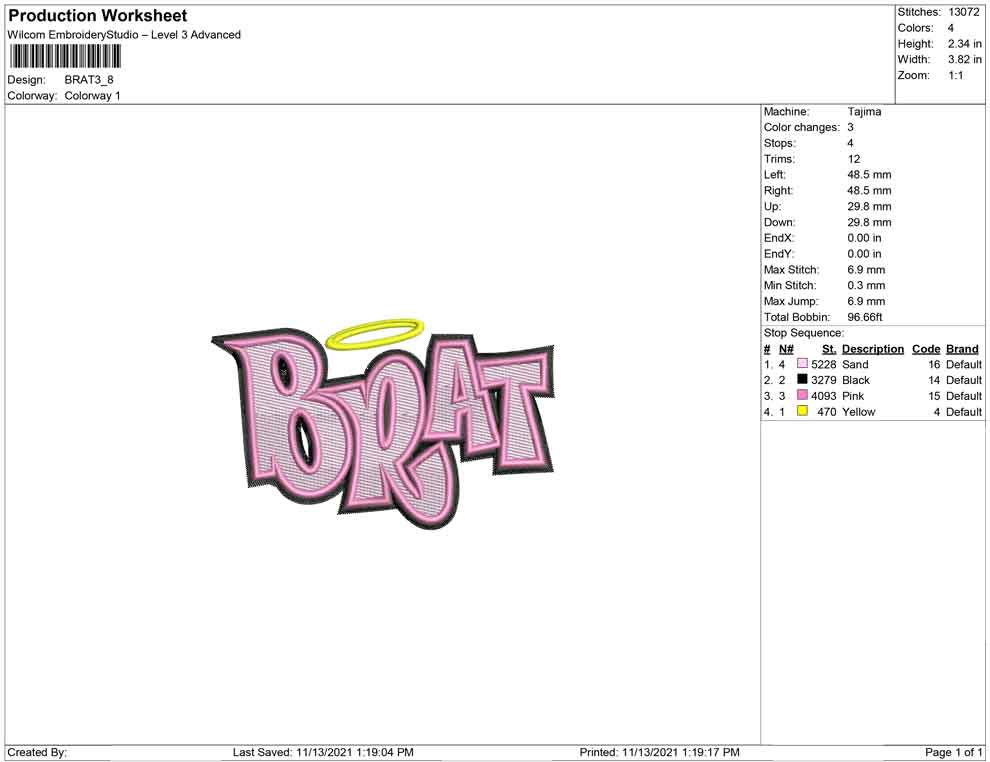Click stitch count 4093 in Pink row
990x762 pixels.
(x=823, y=396)
